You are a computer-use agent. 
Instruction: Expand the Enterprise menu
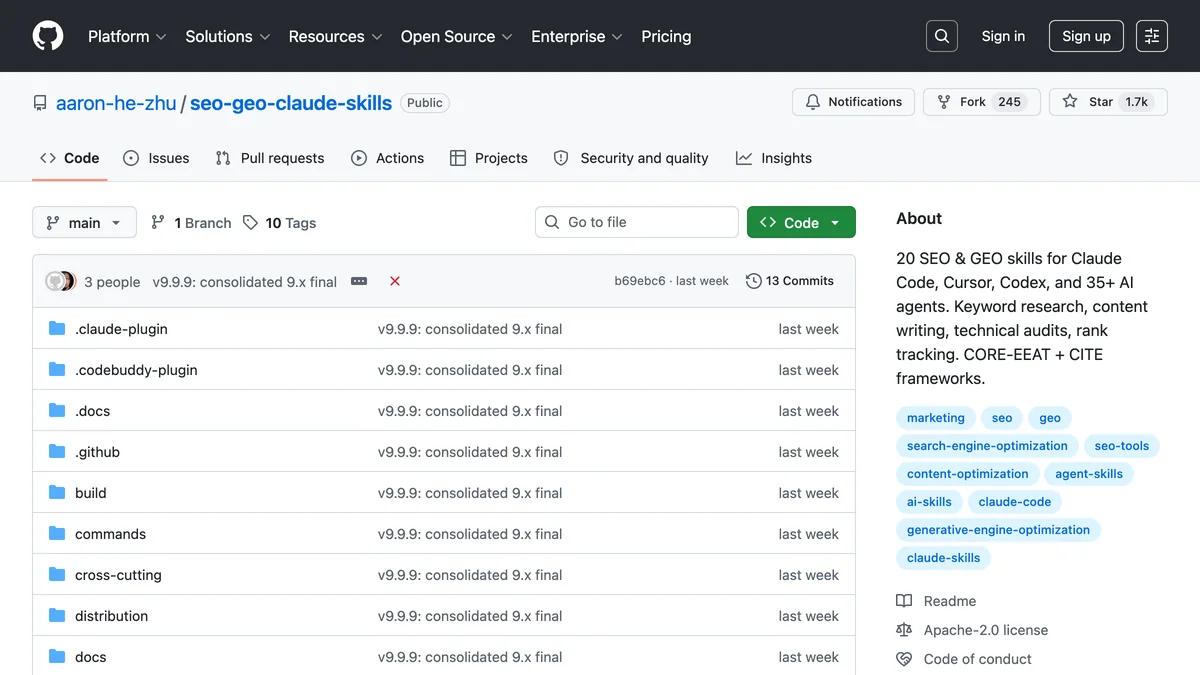[x=577, y=36]
